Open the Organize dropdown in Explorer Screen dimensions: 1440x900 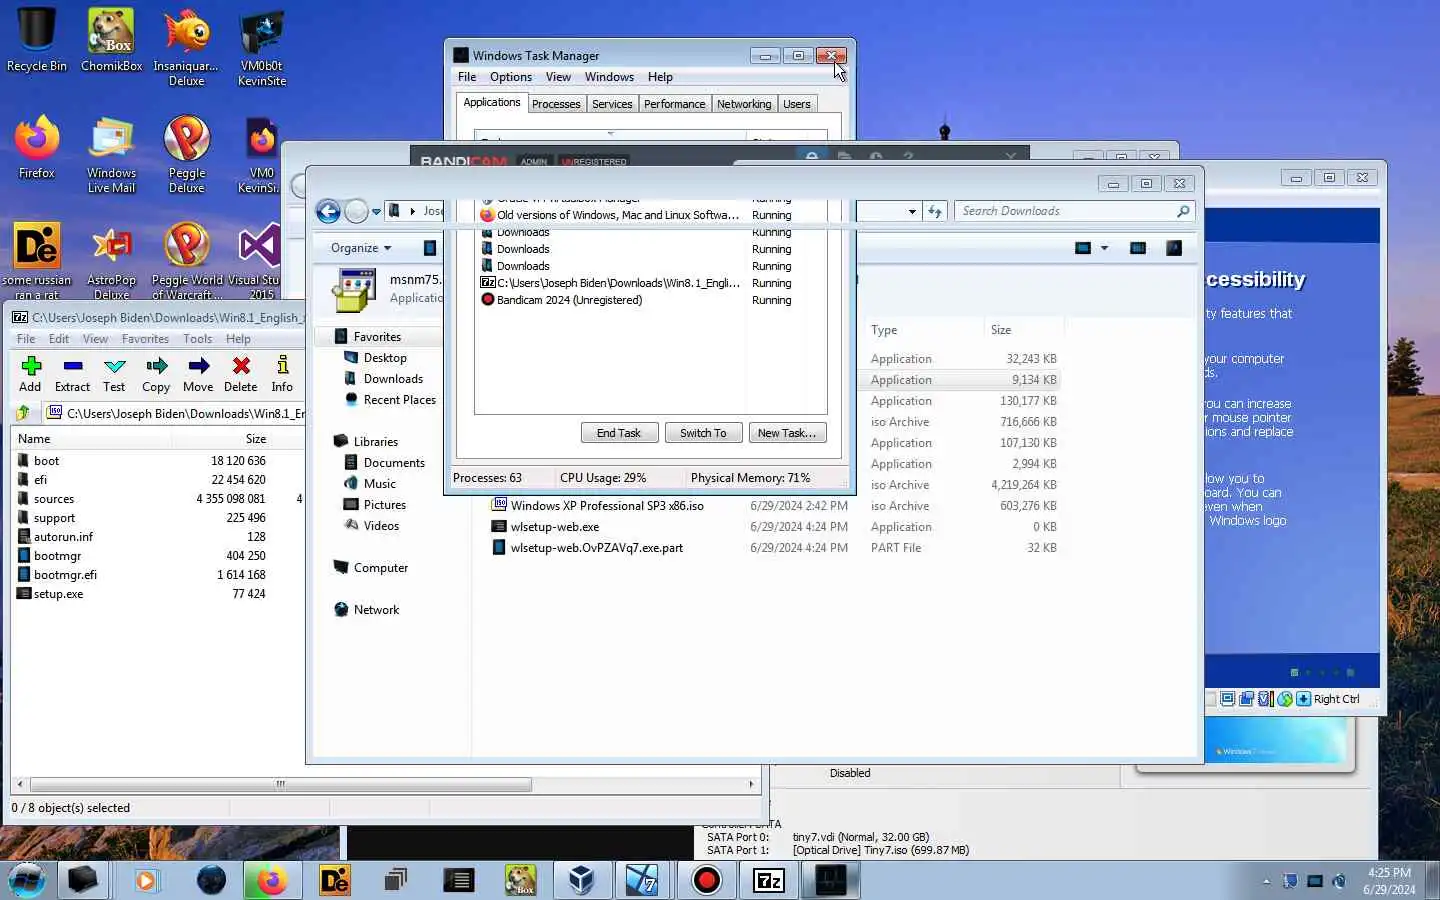coord(361,248)
